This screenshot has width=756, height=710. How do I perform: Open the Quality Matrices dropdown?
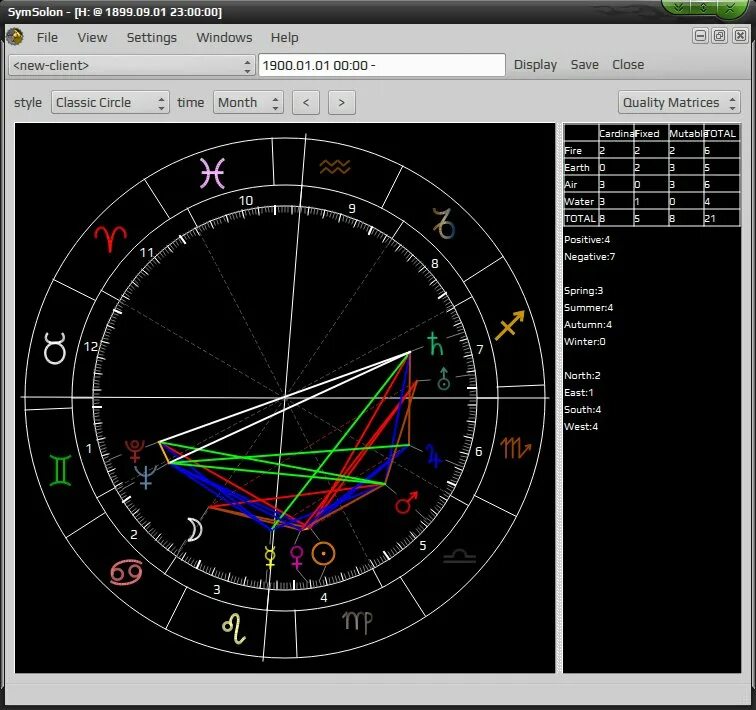[679, 102]
